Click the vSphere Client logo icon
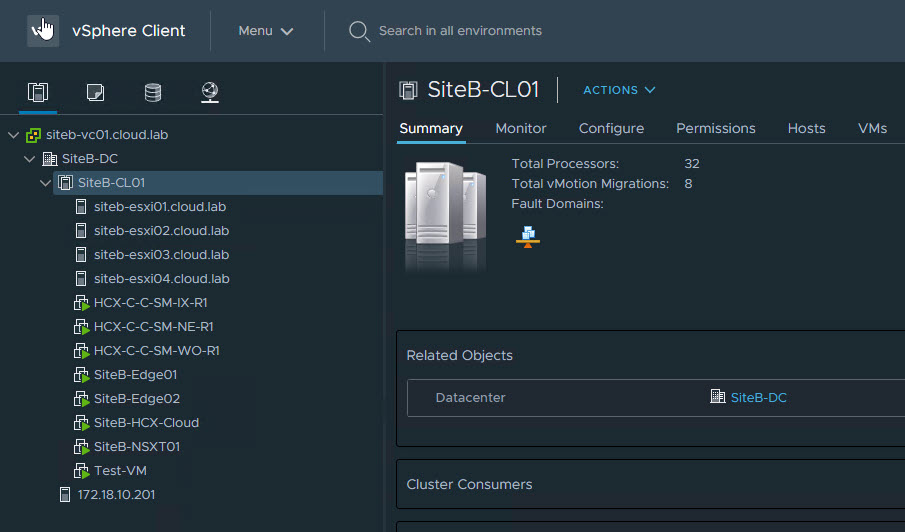This screenshot has height=532, width=905. (43, 30)
